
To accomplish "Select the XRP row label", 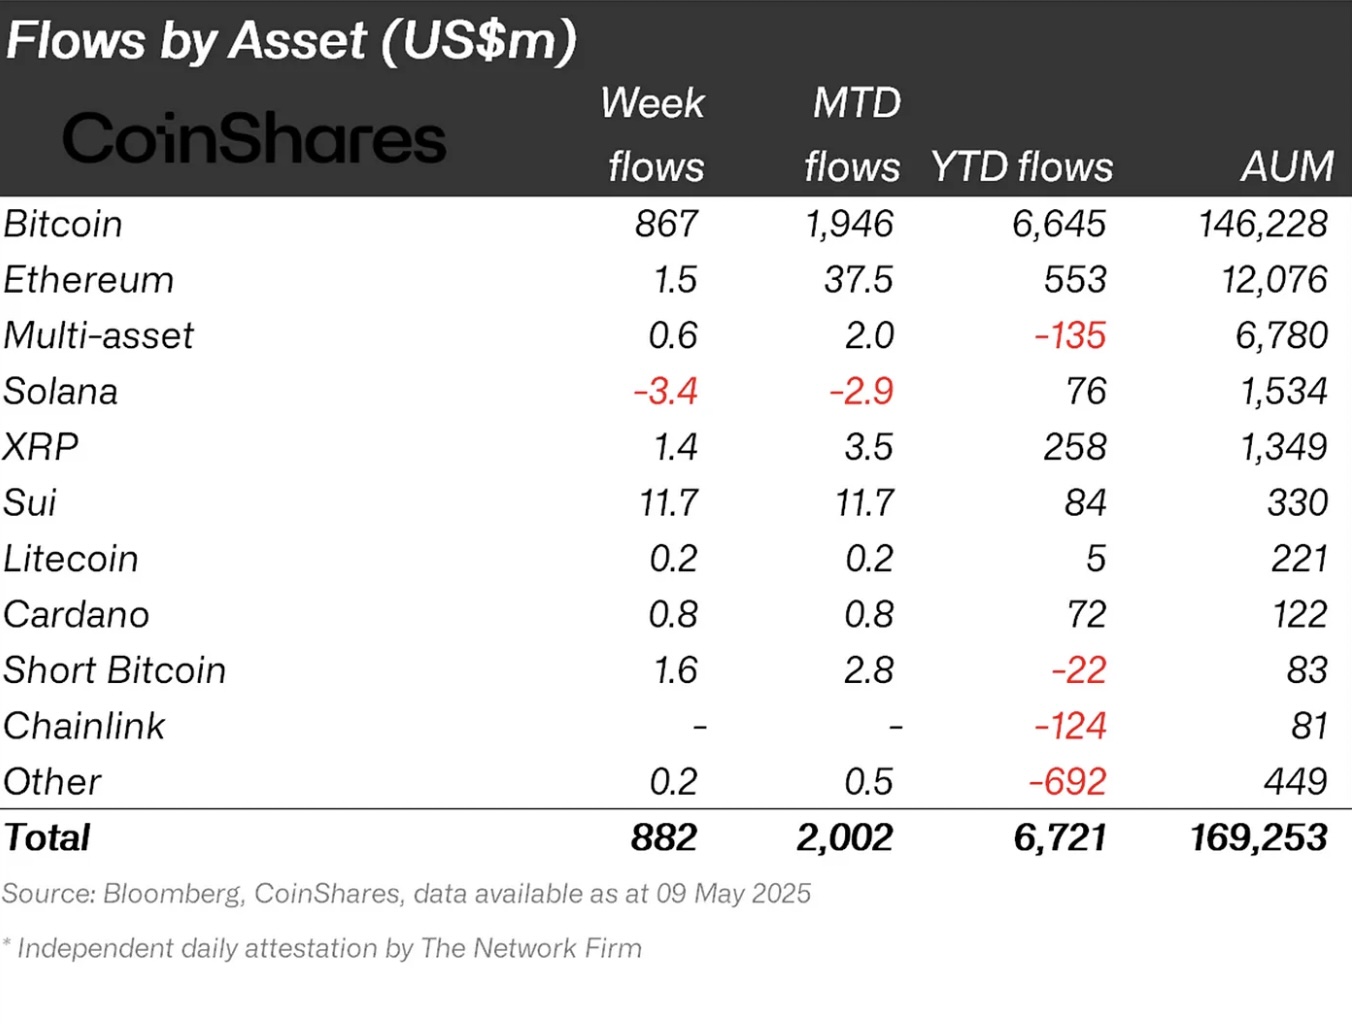I will (x=41, y=447).
